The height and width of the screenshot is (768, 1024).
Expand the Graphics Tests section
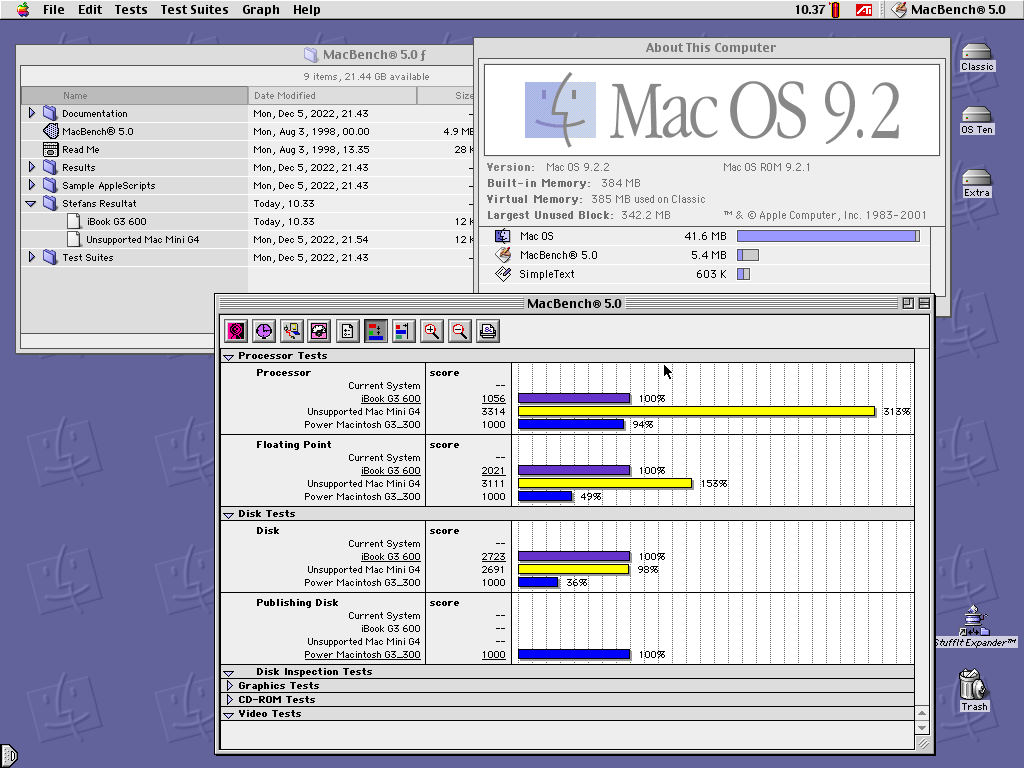coord(229,686)
